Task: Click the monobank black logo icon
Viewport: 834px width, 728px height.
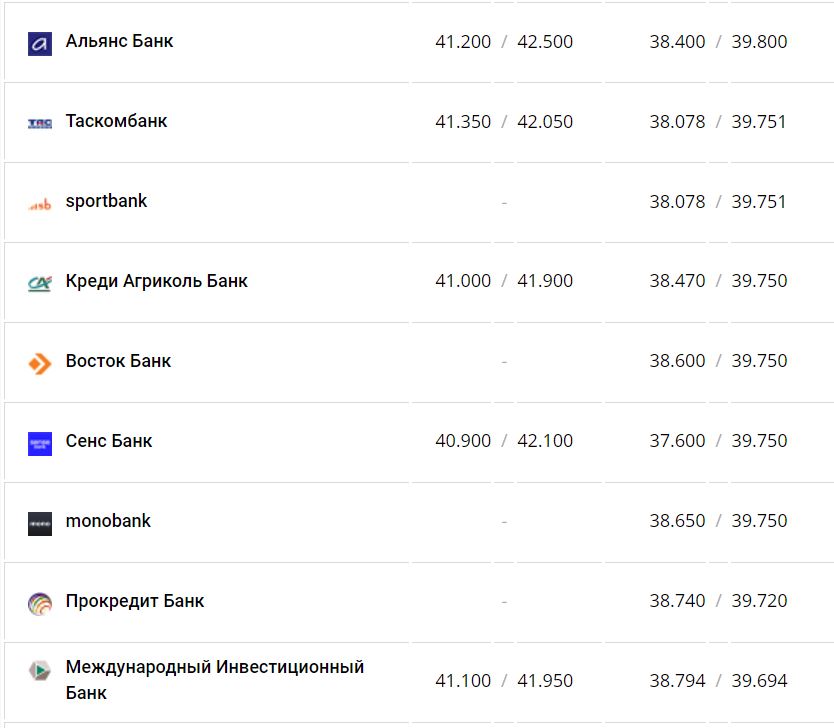Action: pos(40,523)
